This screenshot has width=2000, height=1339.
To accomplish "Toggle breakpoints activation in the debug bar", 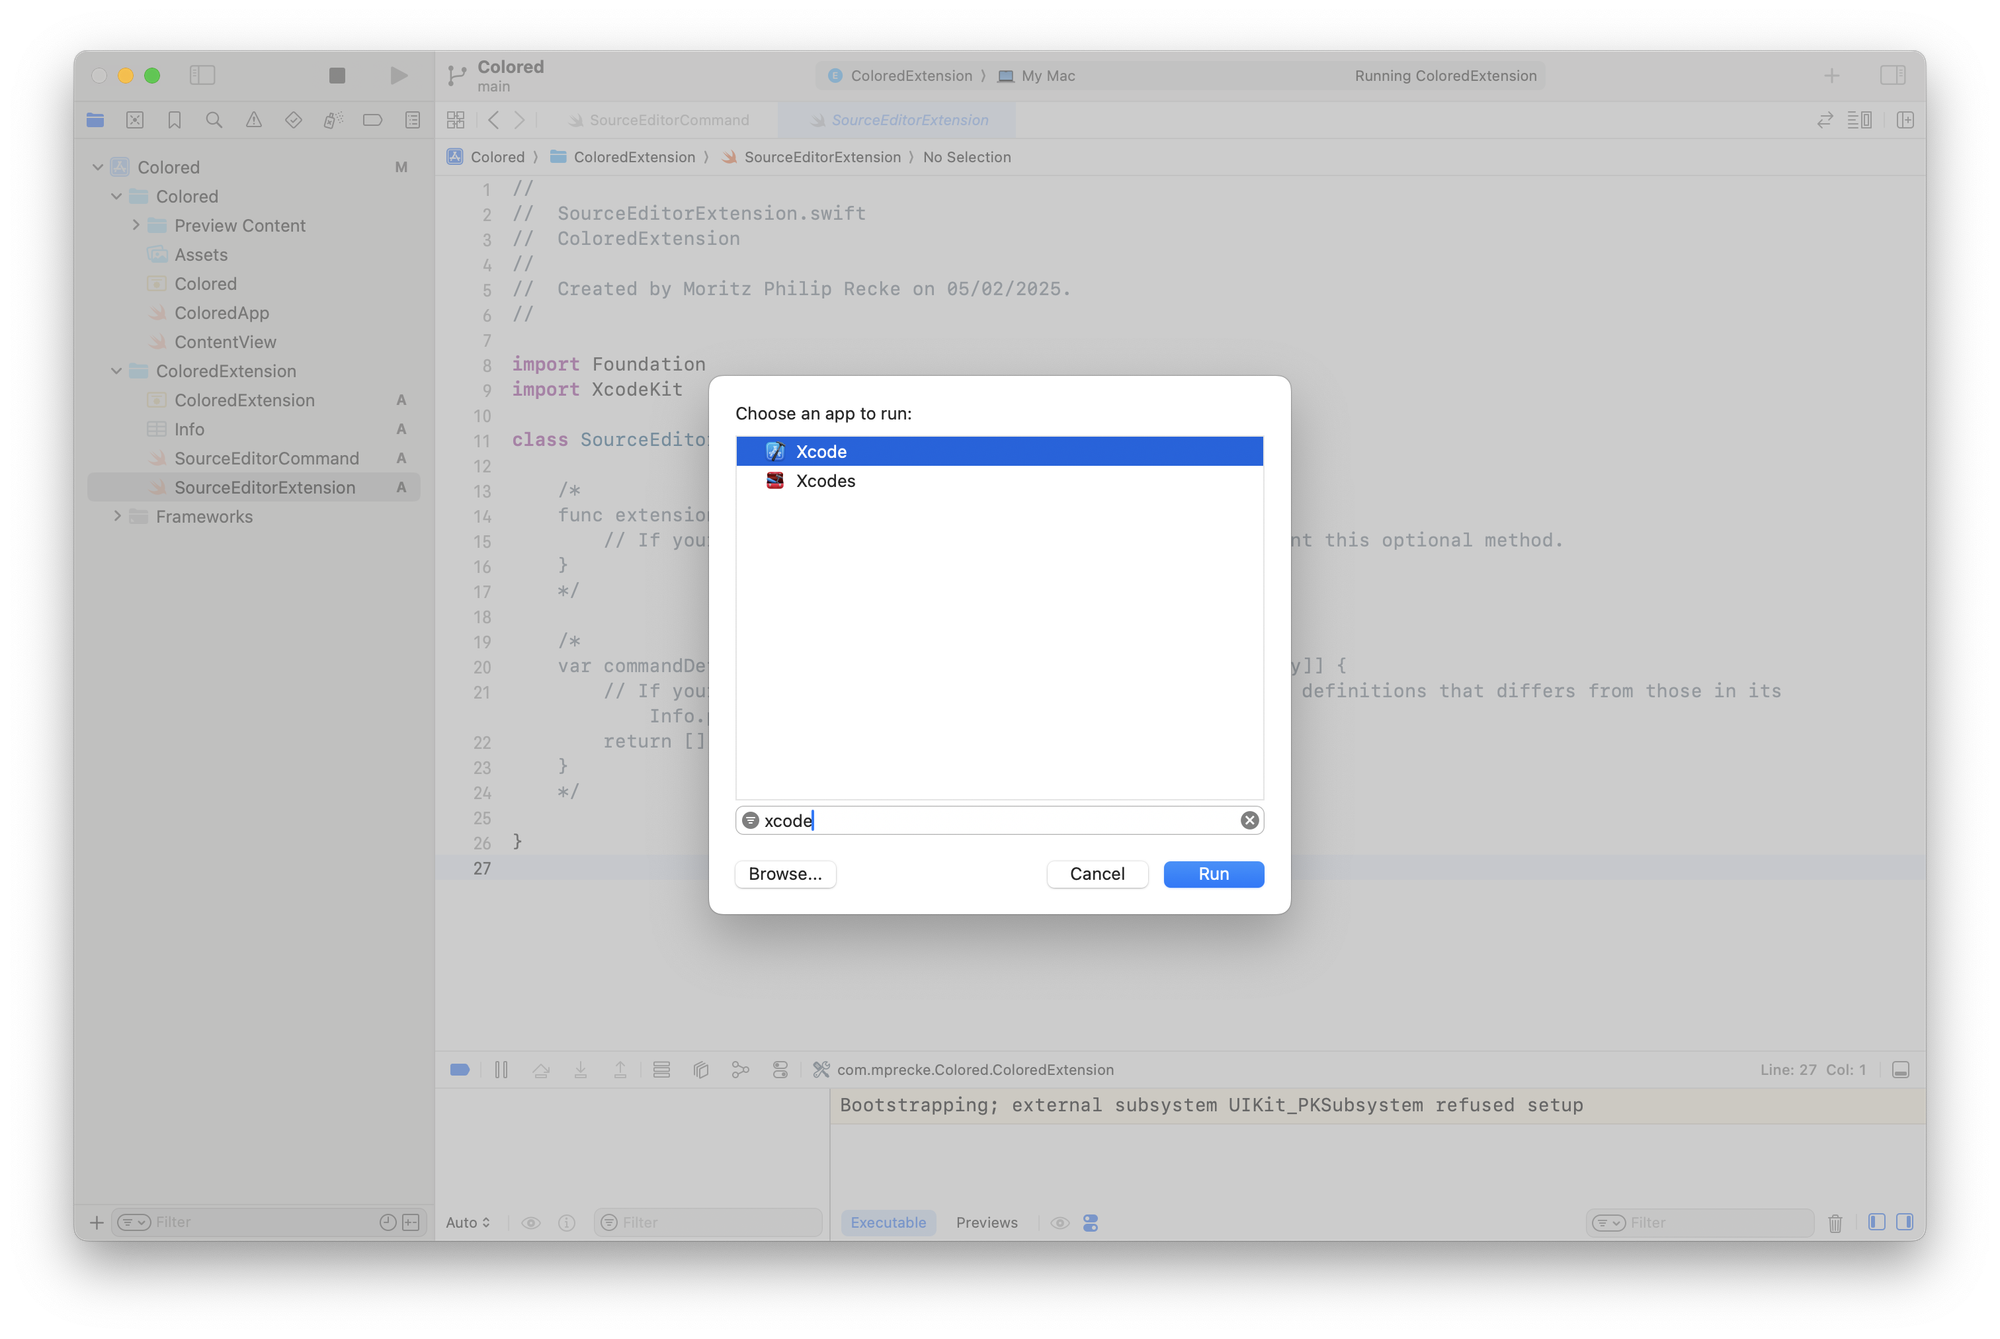I will coord(460,1070).
